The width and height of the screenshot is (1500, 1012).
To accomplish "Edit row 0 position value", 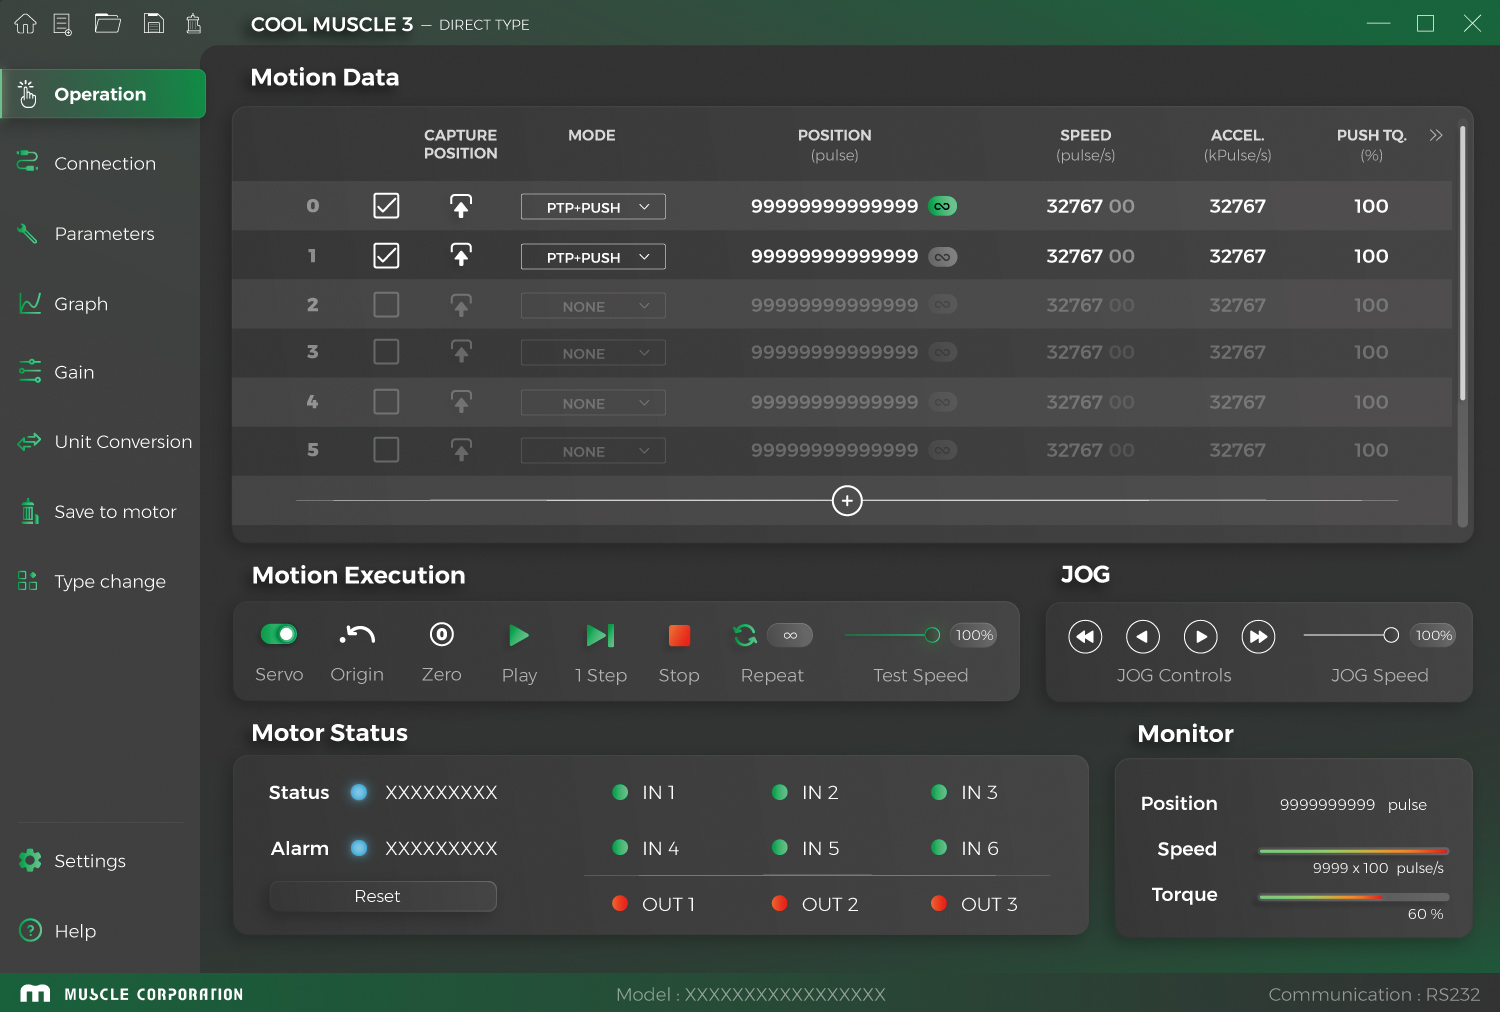I will (834, 206).
